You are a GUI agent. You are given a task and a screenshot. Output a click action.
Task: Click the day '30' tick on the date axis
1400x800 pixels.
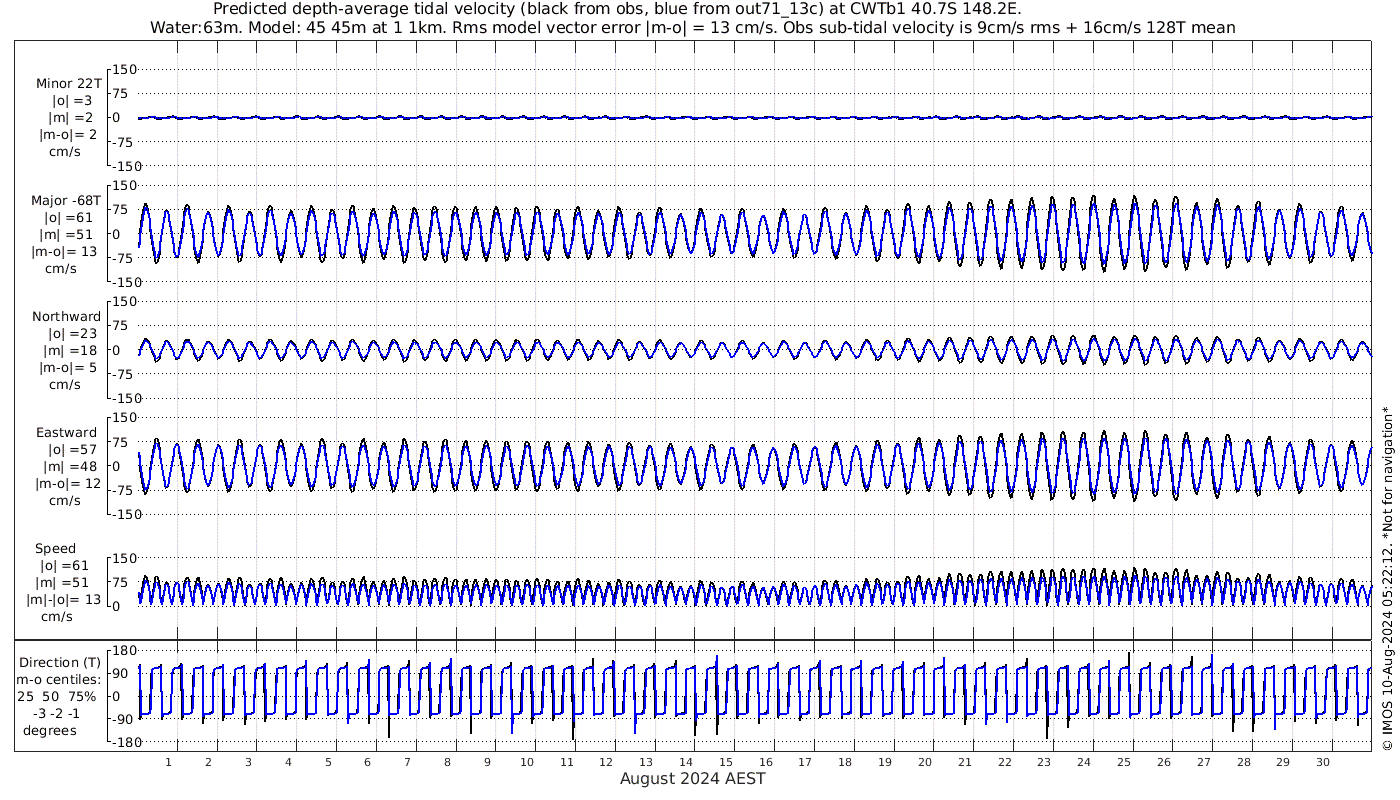point(1323,762)
